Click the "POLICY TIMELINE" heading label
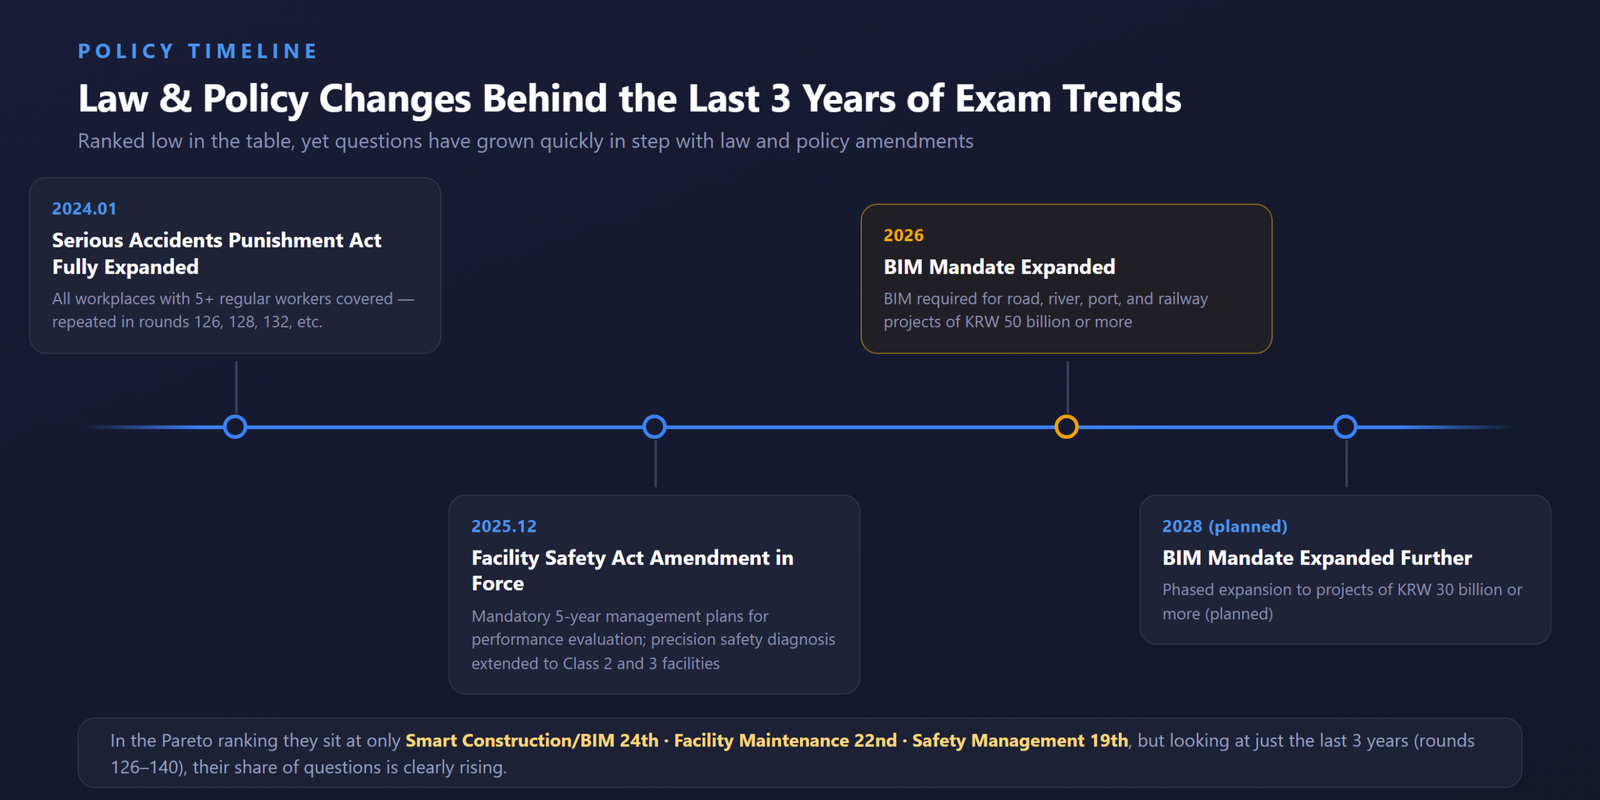Viewport: 1600px width, 800px height. (x=198, y=51)
